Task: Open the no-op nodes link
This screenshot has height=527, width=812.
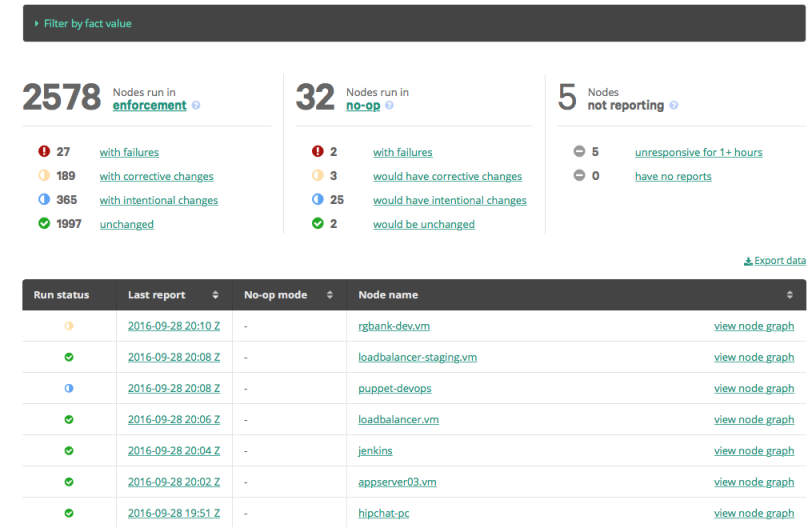Action: click(x=363, y=105)
